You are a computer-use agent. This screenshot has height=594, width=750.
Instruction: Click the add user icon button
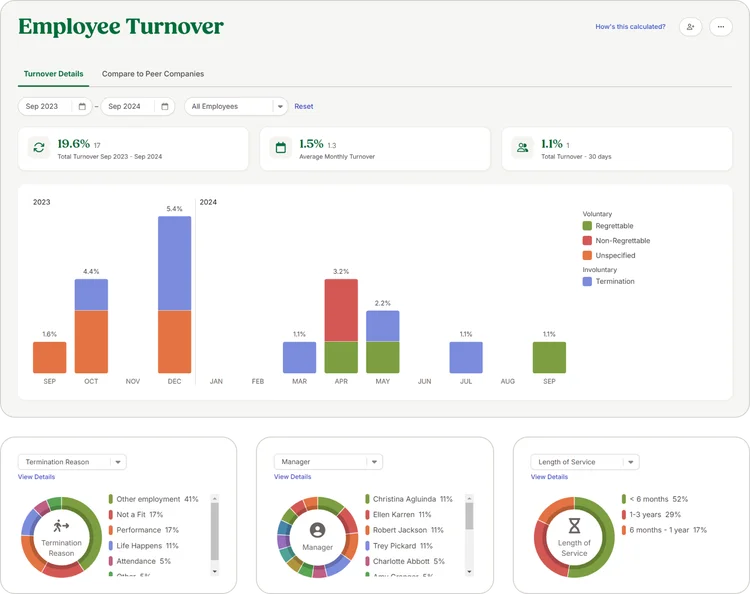(690, 27)
